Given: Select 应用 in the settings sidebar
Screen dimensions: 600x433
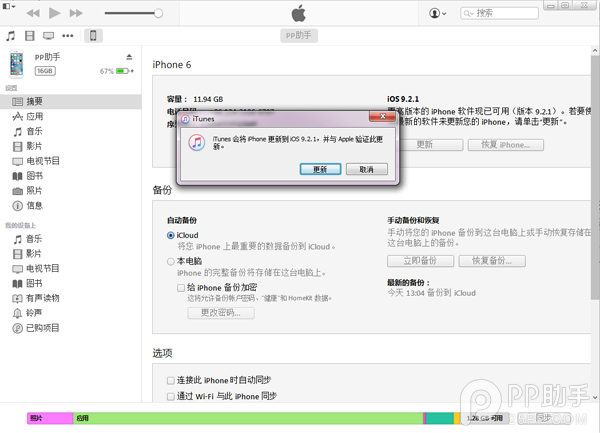Looking at the screenshot, I should (71, 116).
